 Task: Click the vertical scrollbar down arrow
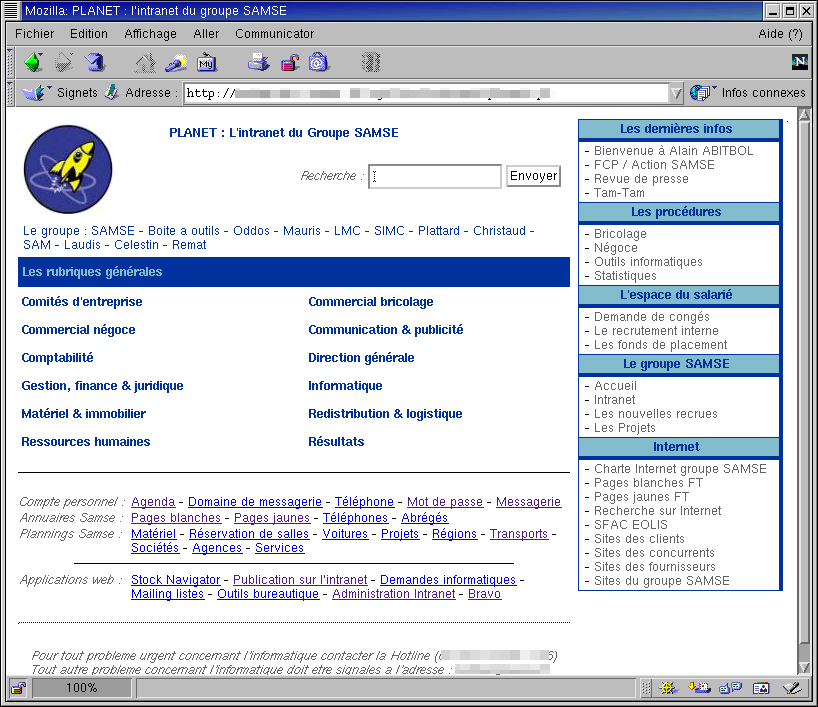click(x=804, y=665)
